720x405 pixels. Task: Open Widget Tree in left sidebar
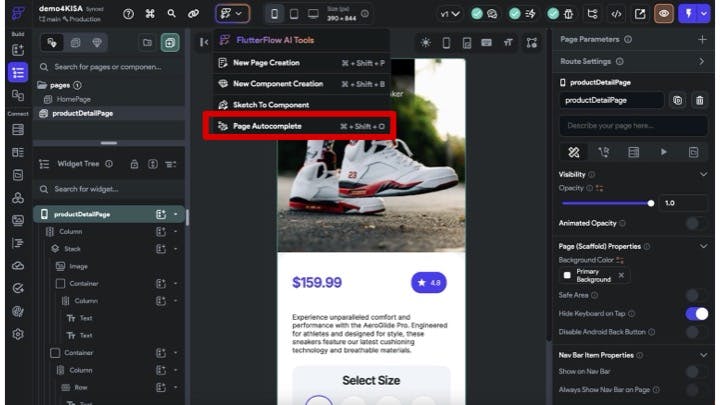click(x=18, y=73)
